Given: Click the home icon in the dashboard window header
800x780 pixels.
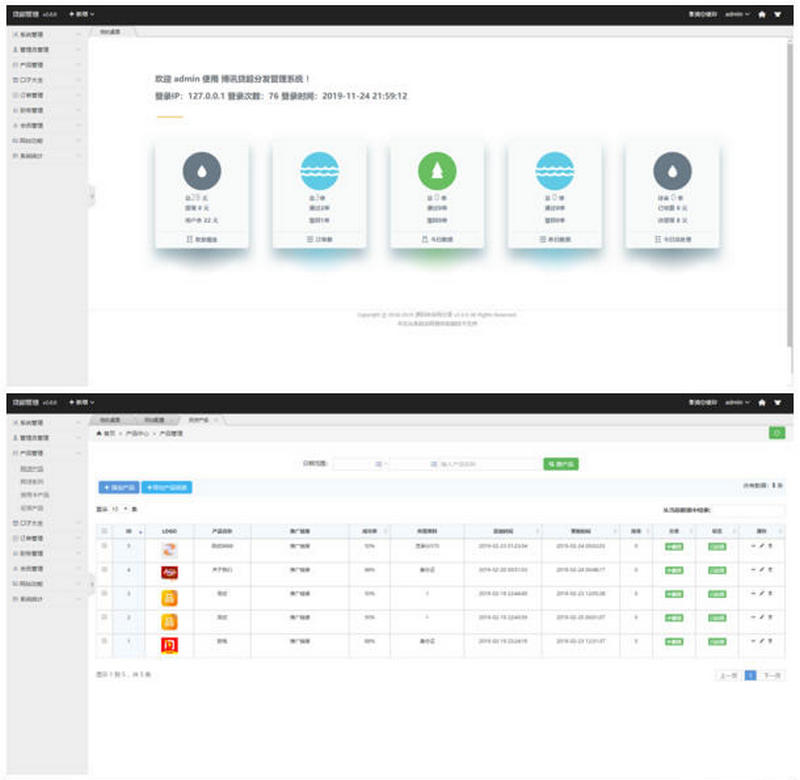Looking at the screenshot, I should 762,14.
